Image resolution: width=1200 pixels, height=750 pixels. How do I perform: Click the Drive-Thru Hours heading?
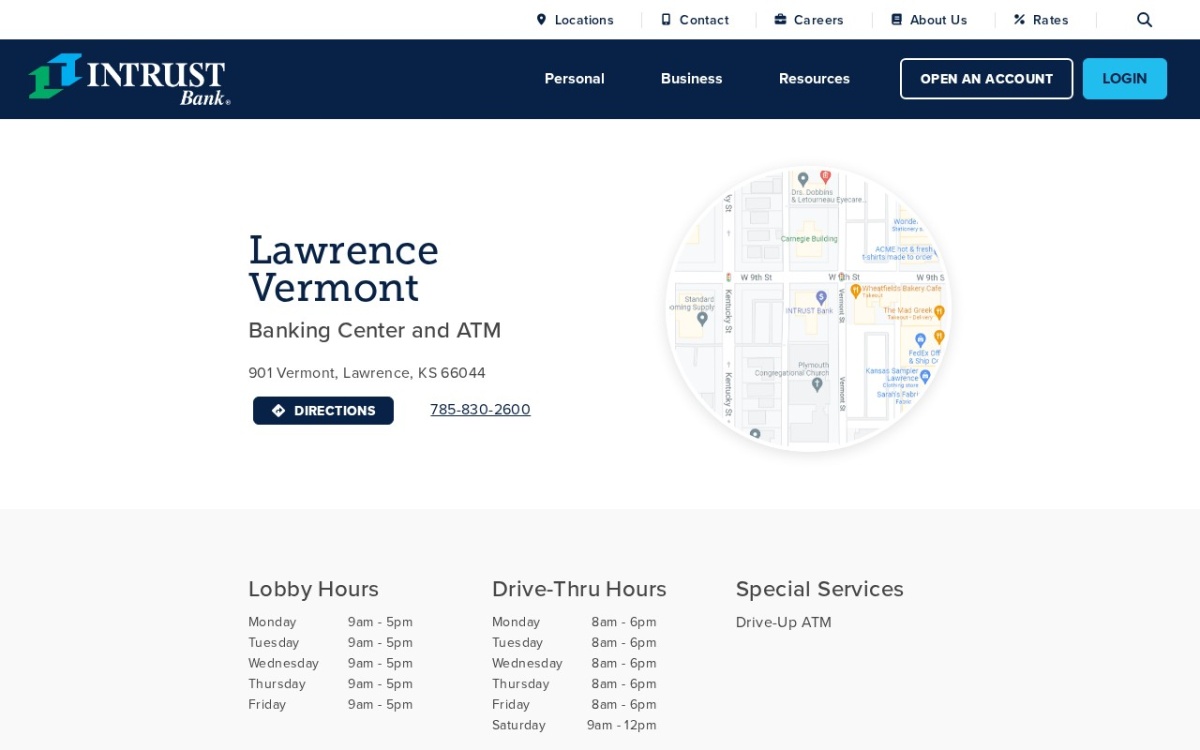coord(579,589)
